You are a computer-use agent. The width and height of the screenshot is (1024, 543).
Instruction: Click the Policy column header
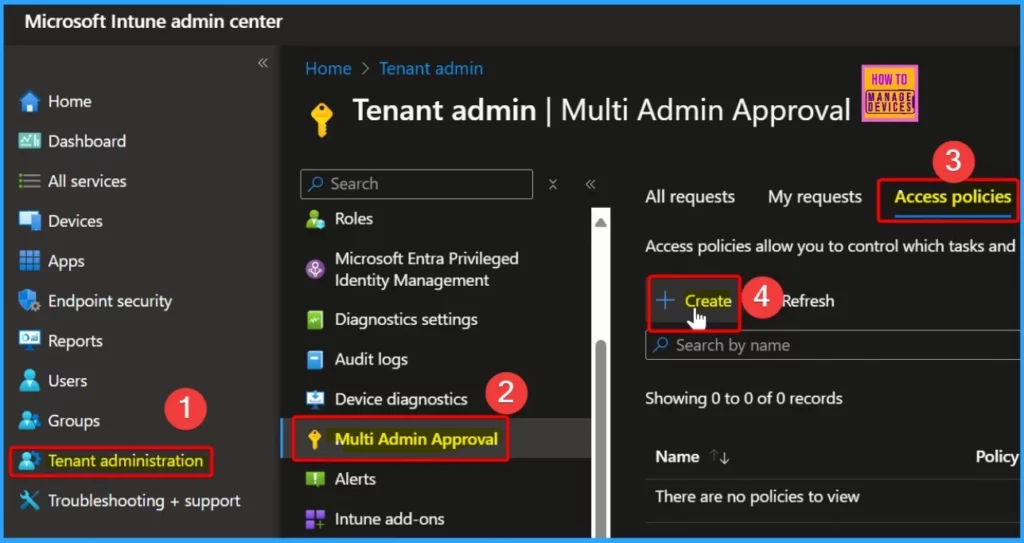coord(997,457)
